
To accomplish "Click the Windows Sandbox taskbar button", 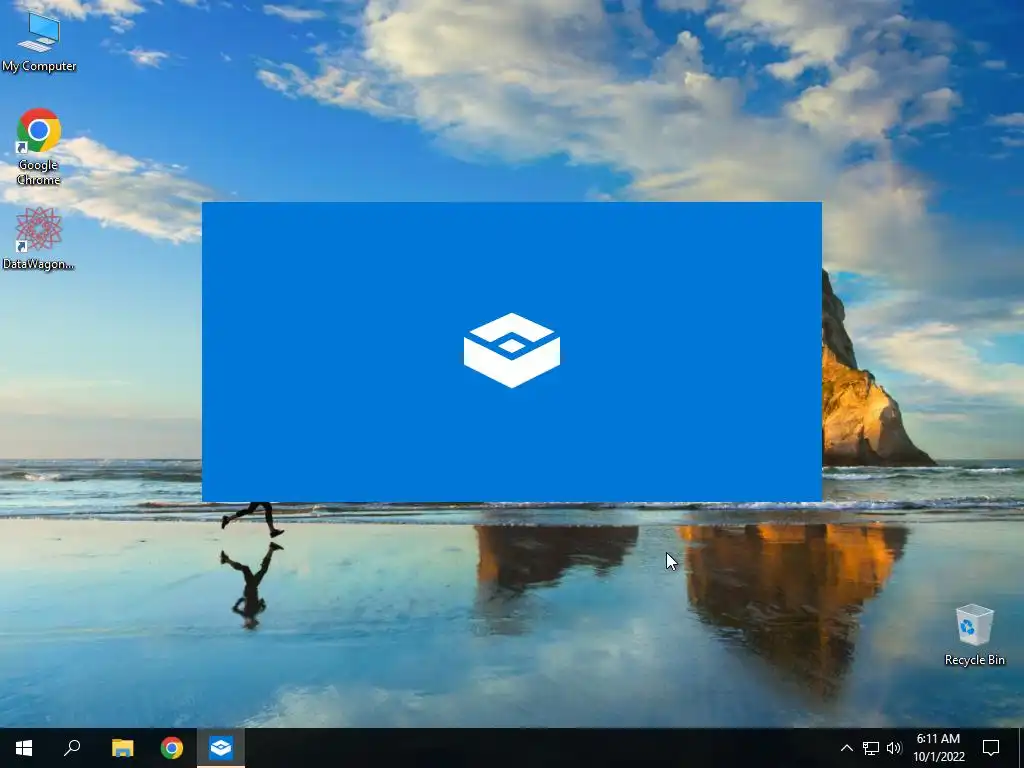I will 221,748.
